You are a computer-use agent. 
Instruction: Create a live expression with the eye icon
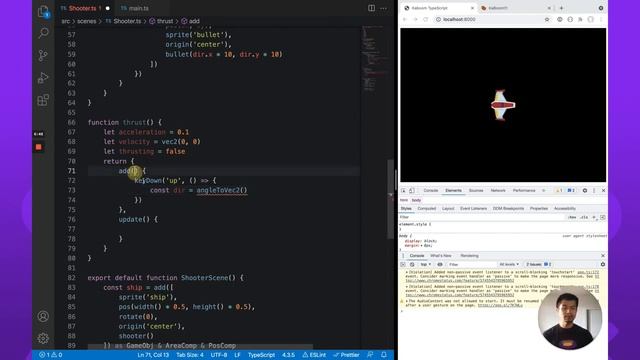click(440, 264)
